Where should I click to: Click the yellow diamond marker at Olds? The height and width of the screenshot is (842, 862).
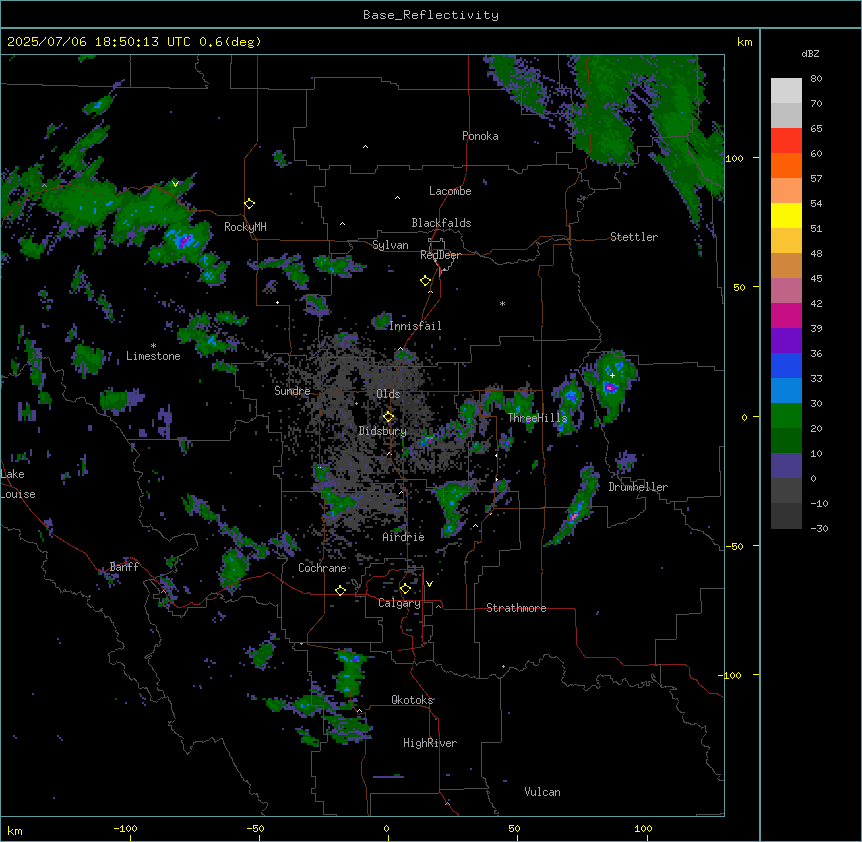388,417
